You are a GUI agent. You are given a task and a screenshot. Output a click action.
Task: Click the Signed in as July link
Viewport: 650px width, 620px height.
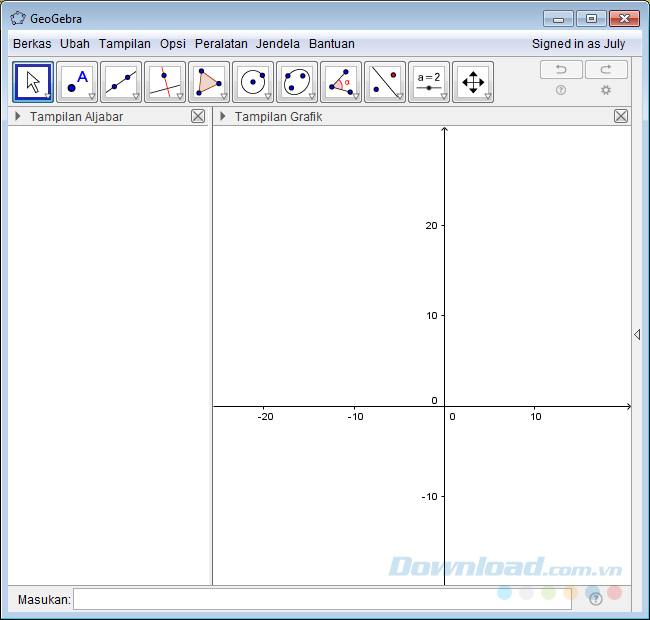click(x=578, y=44)
